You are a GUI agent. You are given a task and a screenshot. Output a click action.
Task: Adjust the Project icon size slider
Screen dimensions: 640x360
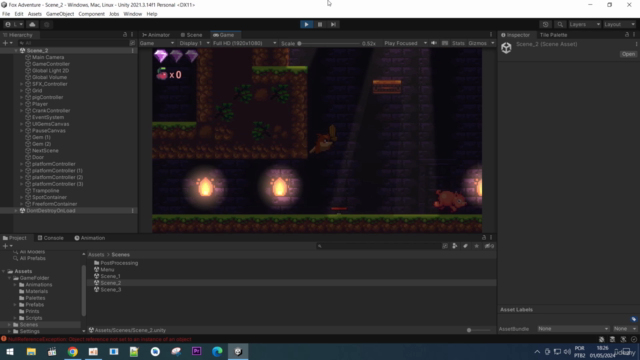pyautogui.click(x=479, y=330)
